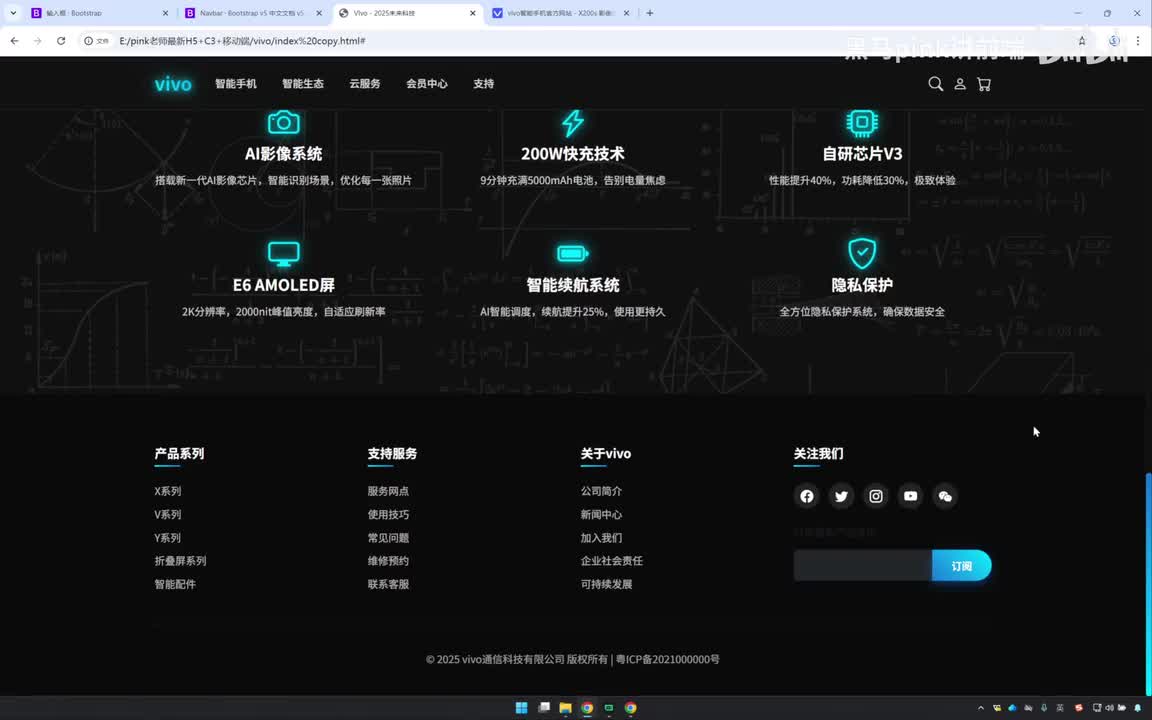Click the user account icon in navbar

click(x=960, y=84)
